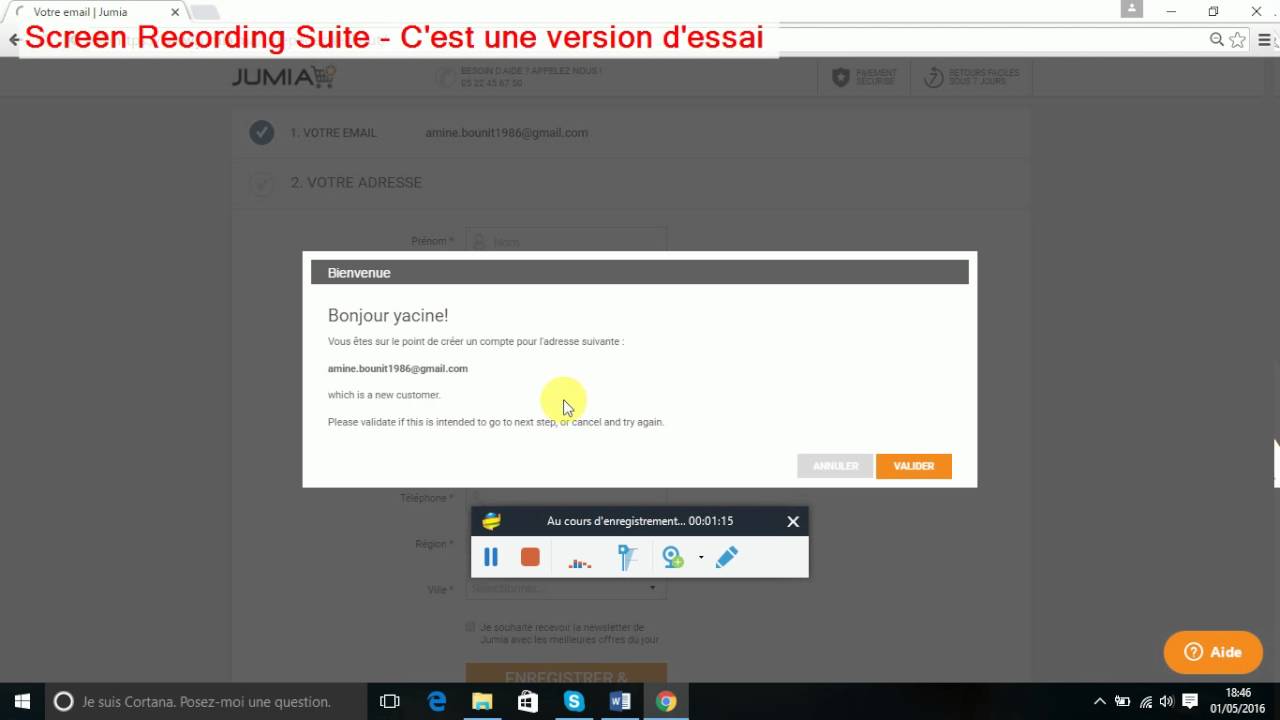Open the Windows Store taskbar icon
This screenshot has height=720, width=1280.
pyautogui.click(x=528, y=702)
